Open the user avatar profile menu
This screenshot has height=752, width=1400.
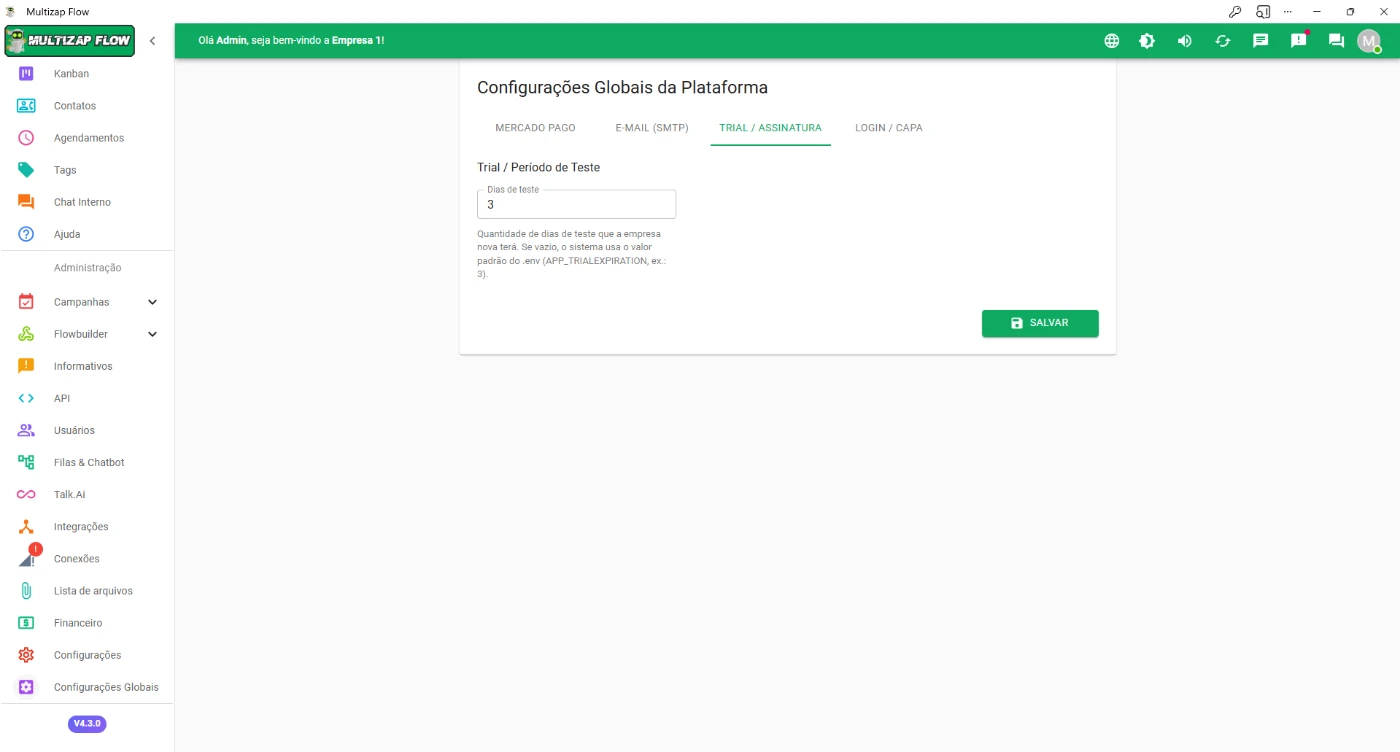tap(1368, 41)
